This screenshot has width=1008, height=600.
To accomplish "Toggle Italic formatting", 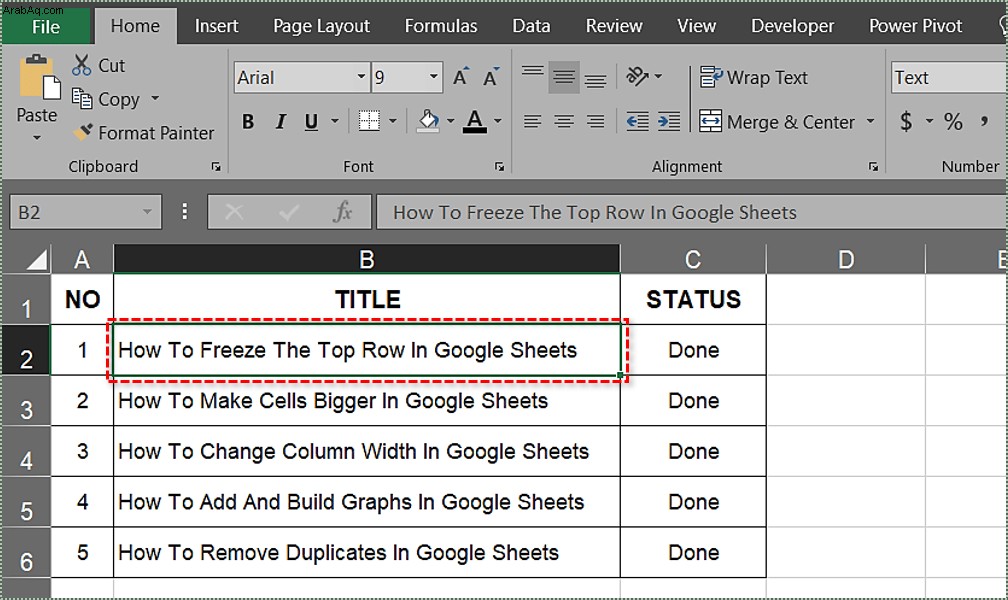I will coord(280,121).
